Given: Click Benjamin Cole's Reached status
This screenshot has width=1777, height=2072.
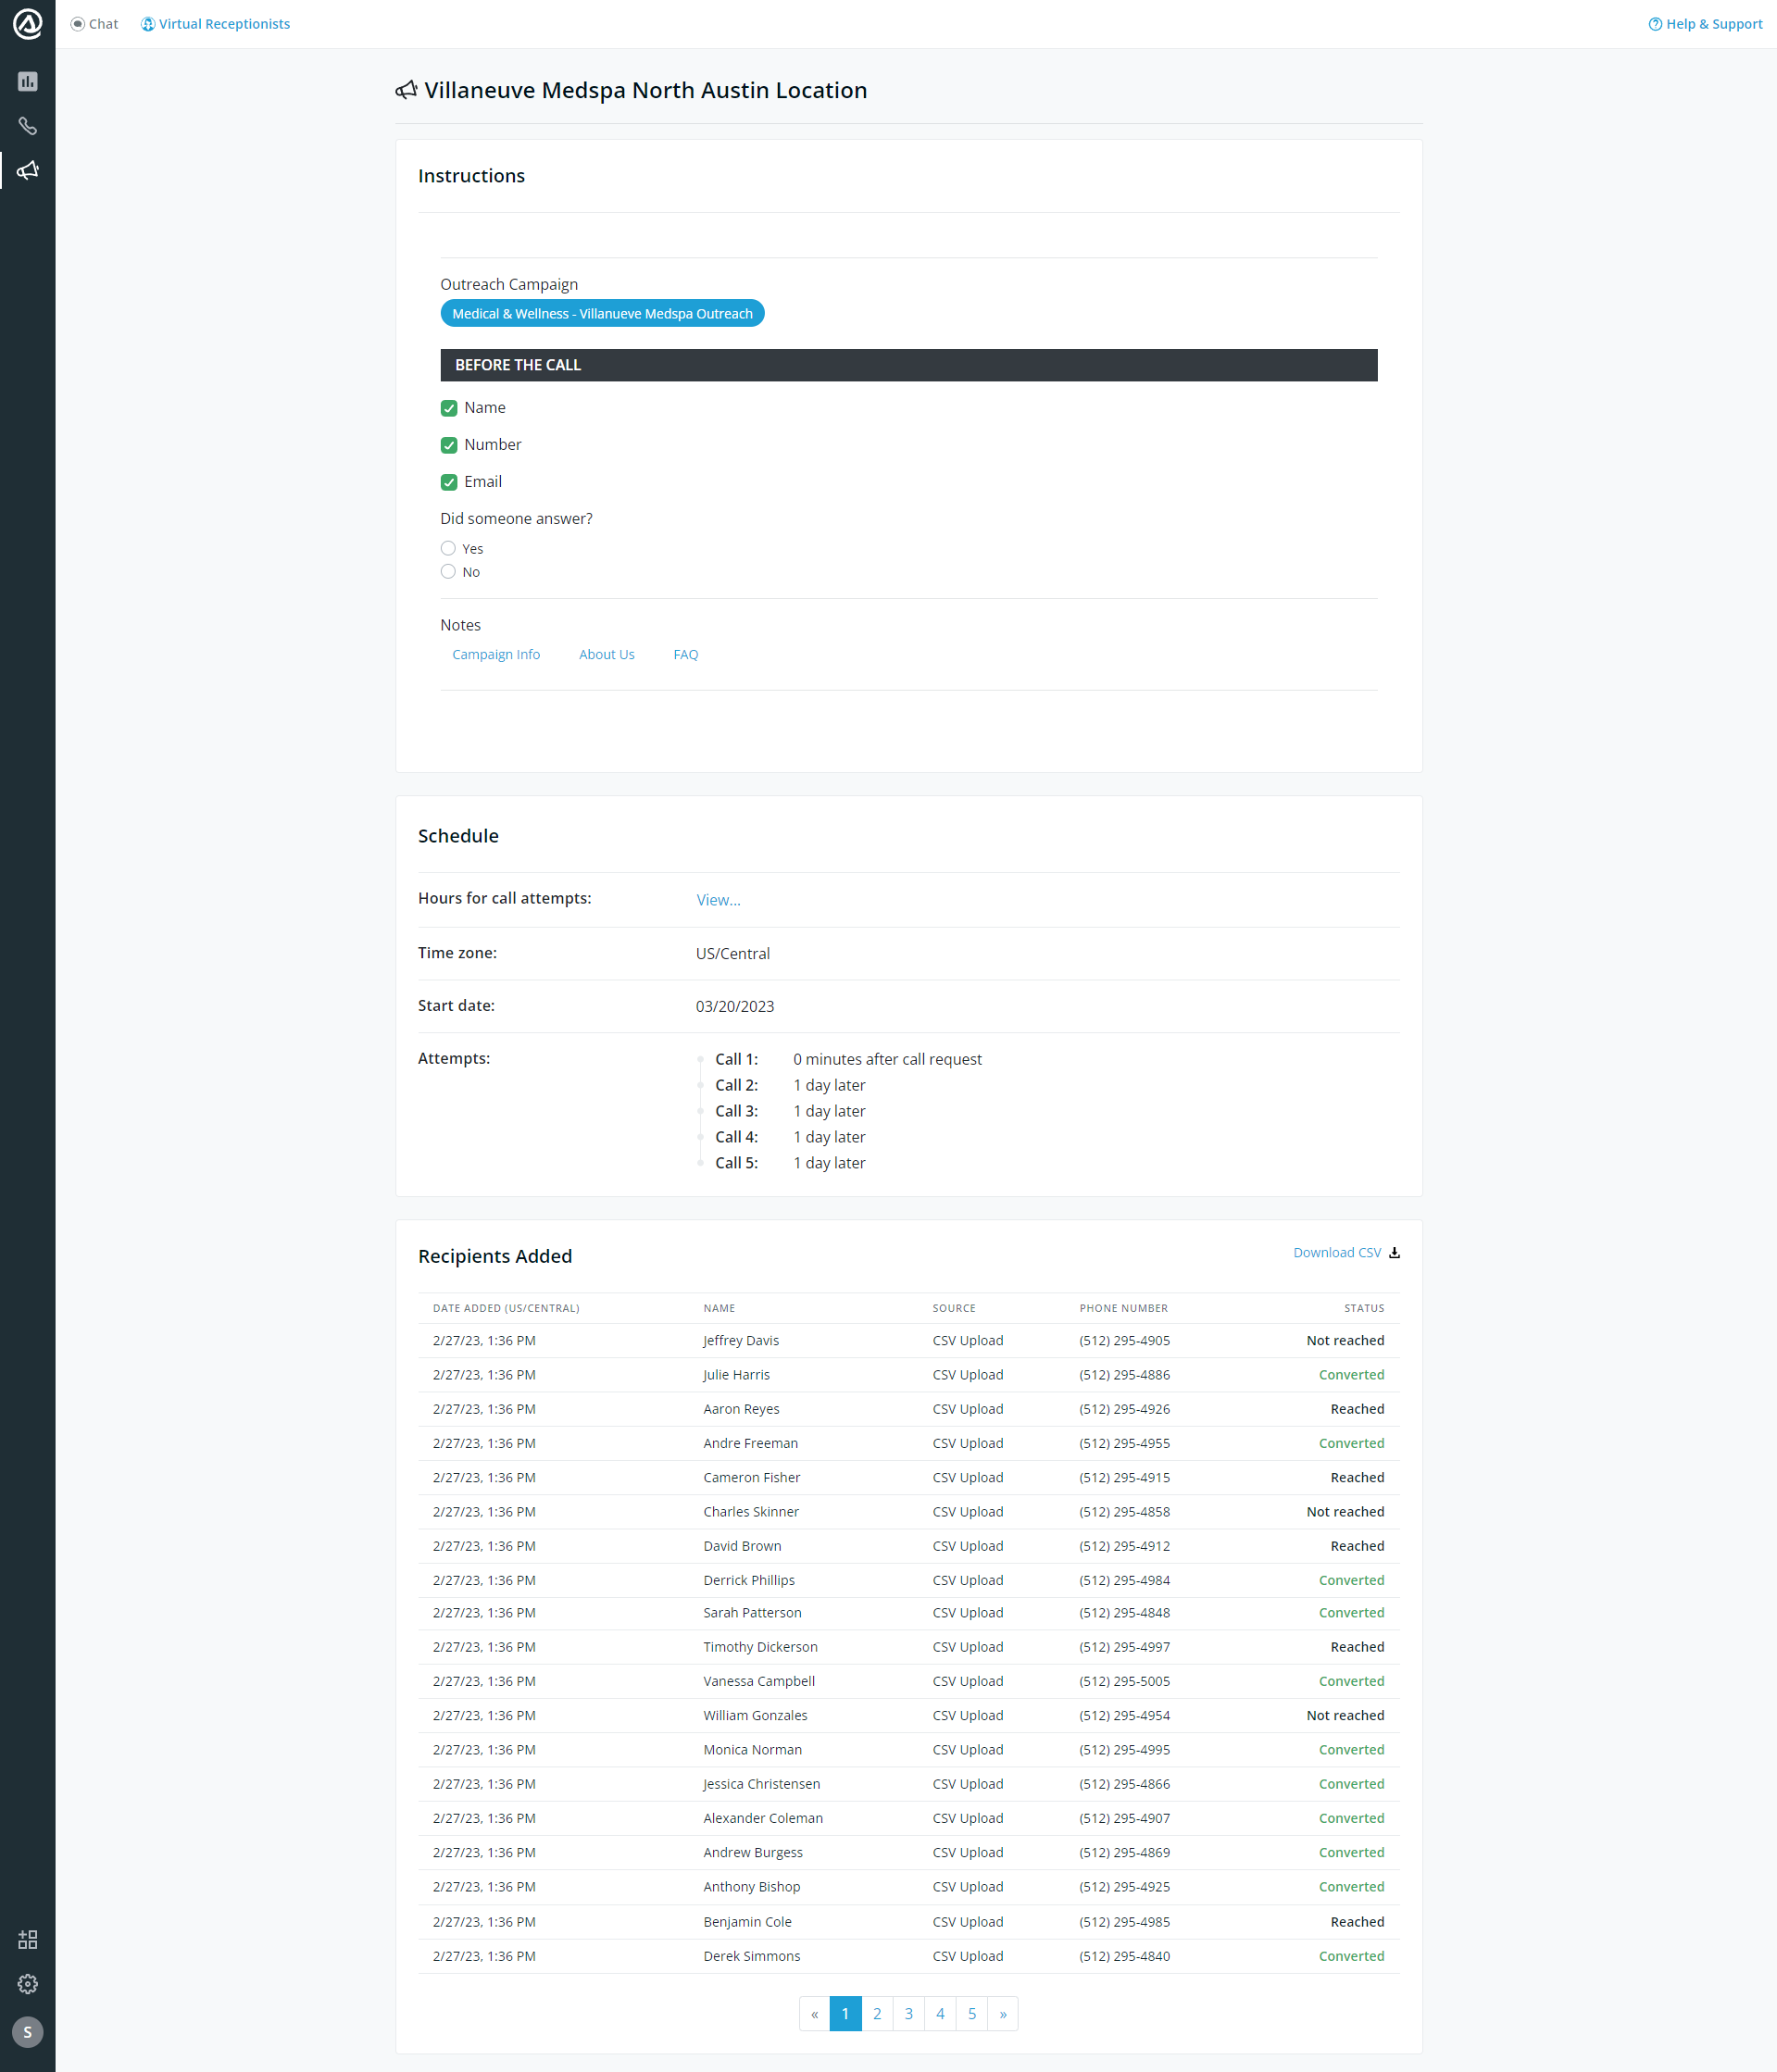Looking at the screenshot, I should point(1357,1921).
